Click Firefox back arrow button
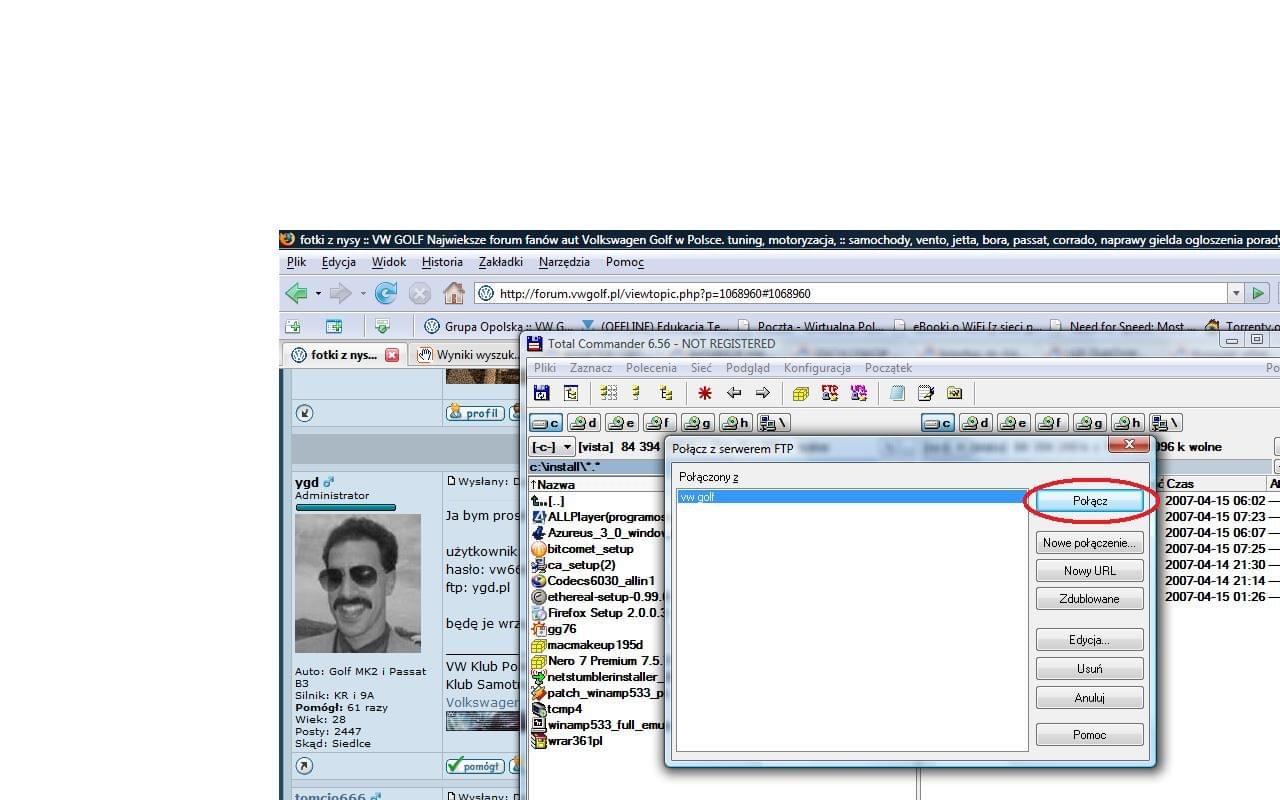The image size is (1280, 800). (296, 293)
